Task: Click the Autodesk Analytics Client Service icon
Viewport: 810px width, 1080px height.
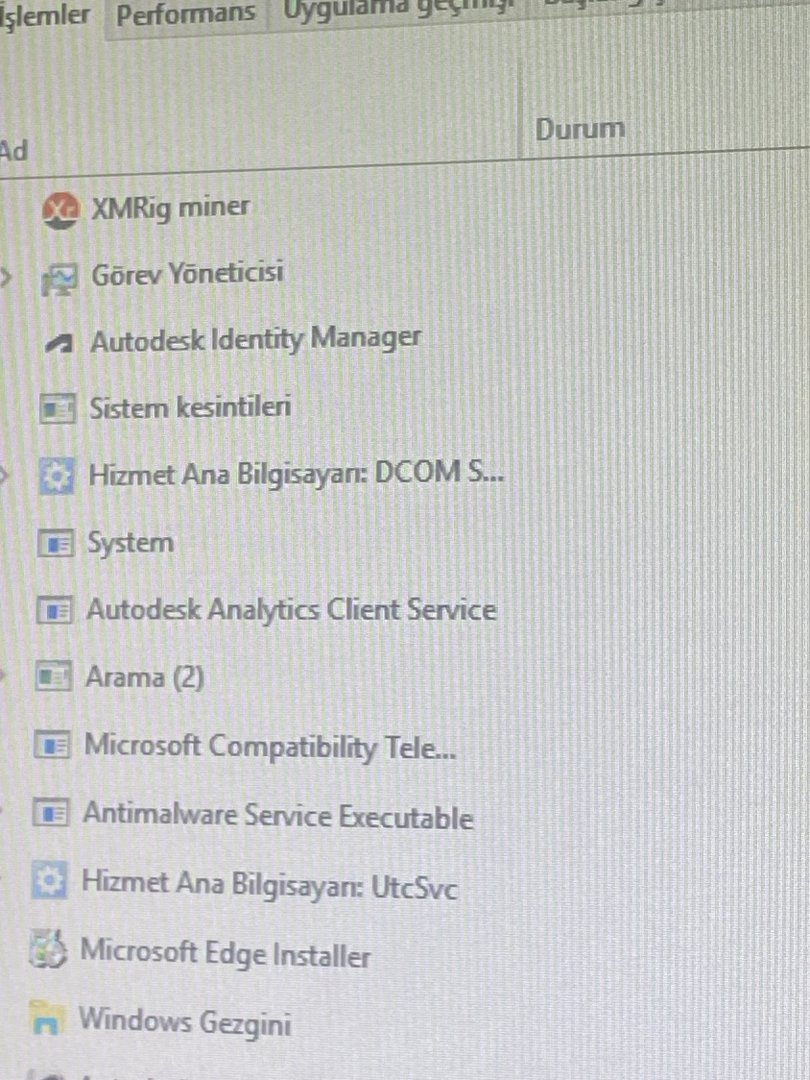Action: [54, 610]
